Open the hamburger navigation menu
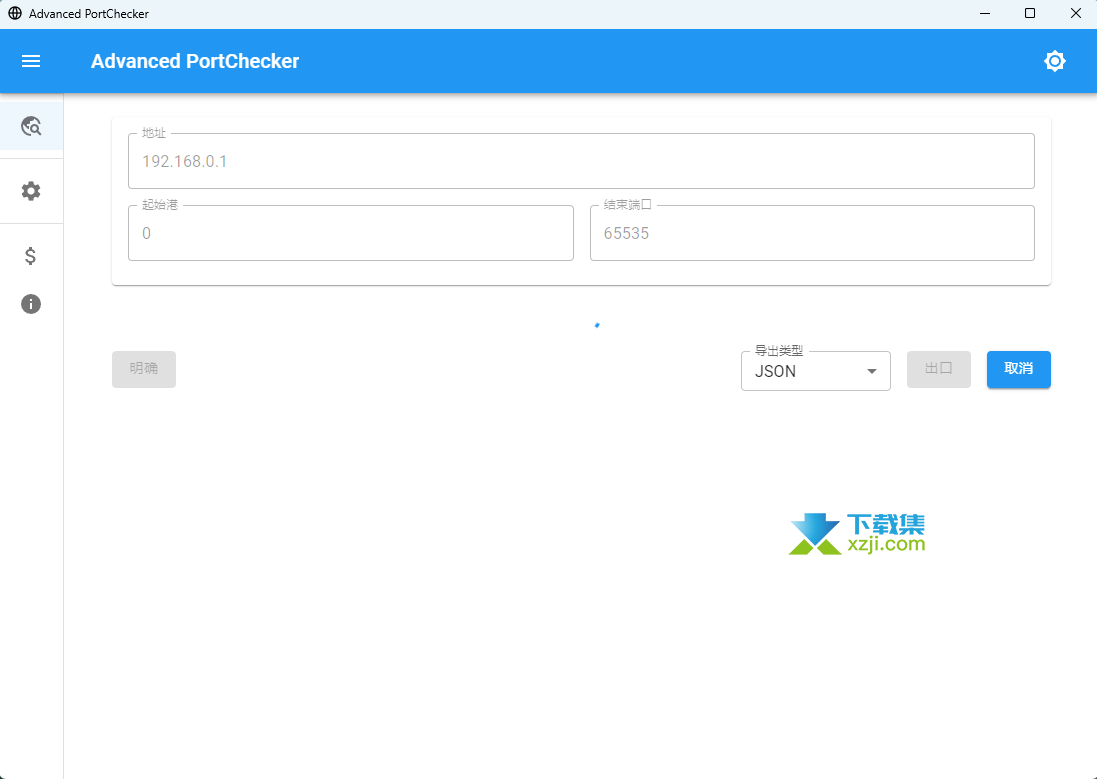The width and height of the screenshot is (1097, 779). pos(31,61)
